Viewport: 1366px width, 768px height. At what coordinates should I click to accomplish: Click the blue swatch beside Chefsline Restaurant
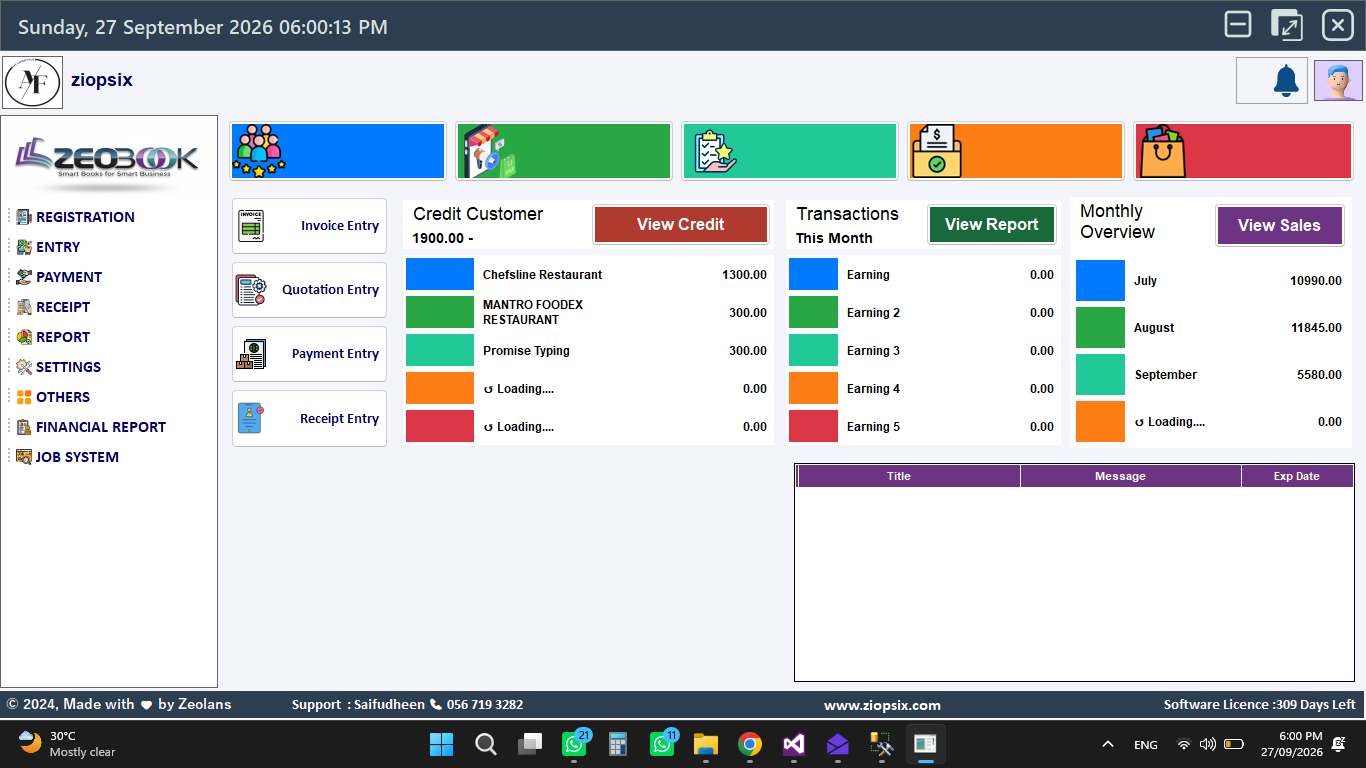[x=440, y=274]
